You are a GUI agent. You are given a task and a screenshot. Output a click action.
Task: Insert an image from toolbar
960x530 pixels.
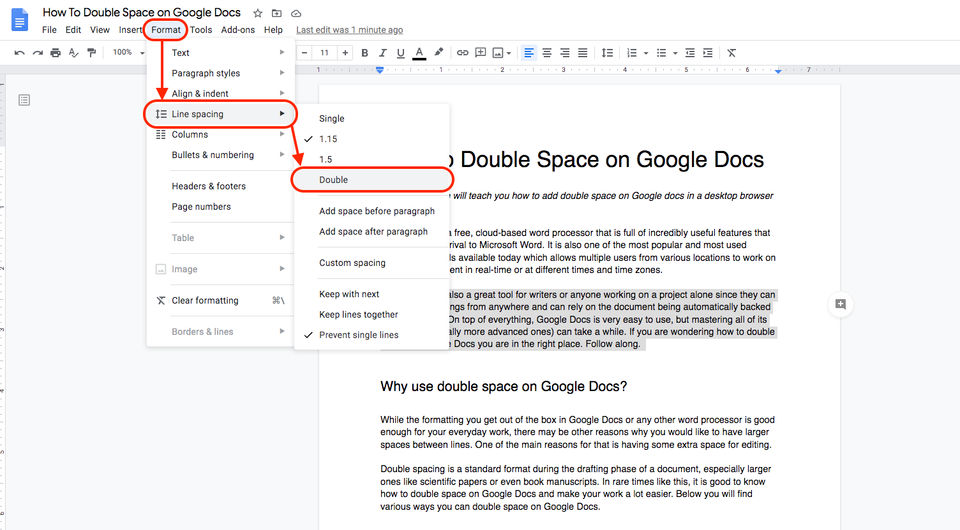click(x=498, y=53)
